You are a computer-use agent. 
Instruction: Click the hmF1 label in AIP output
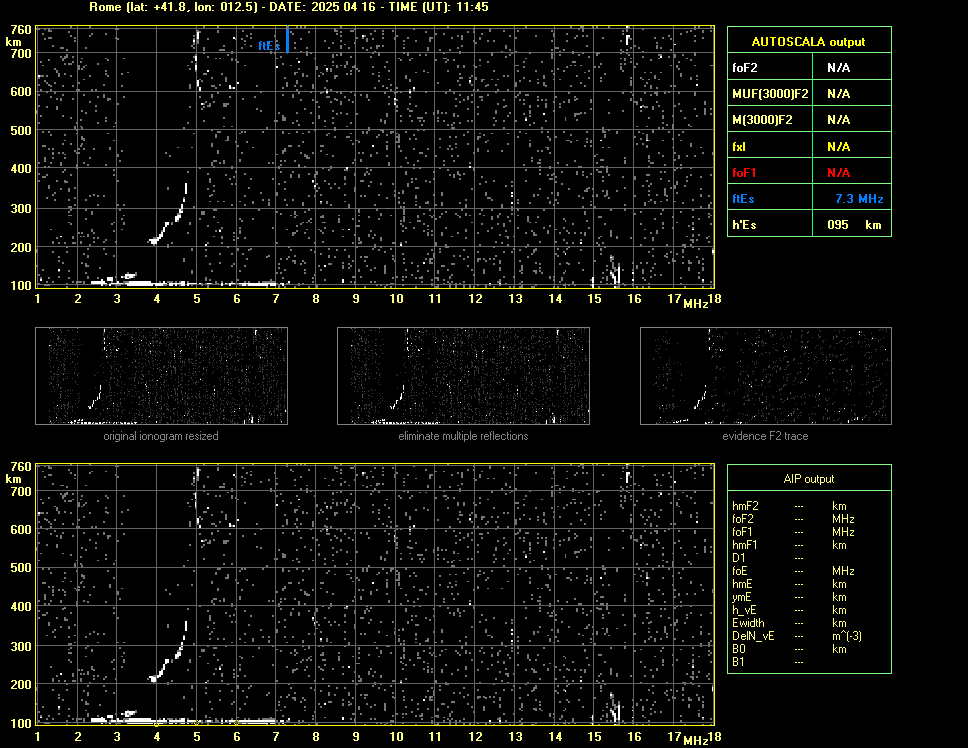(x=745, y=545)
